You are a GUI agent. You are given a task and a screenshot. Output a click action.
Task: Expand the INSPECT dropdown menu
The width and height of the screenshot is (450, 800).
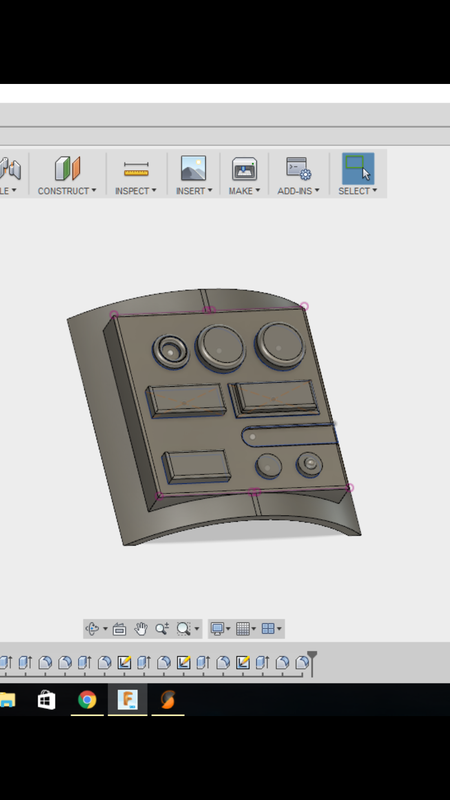pos(136,191)
